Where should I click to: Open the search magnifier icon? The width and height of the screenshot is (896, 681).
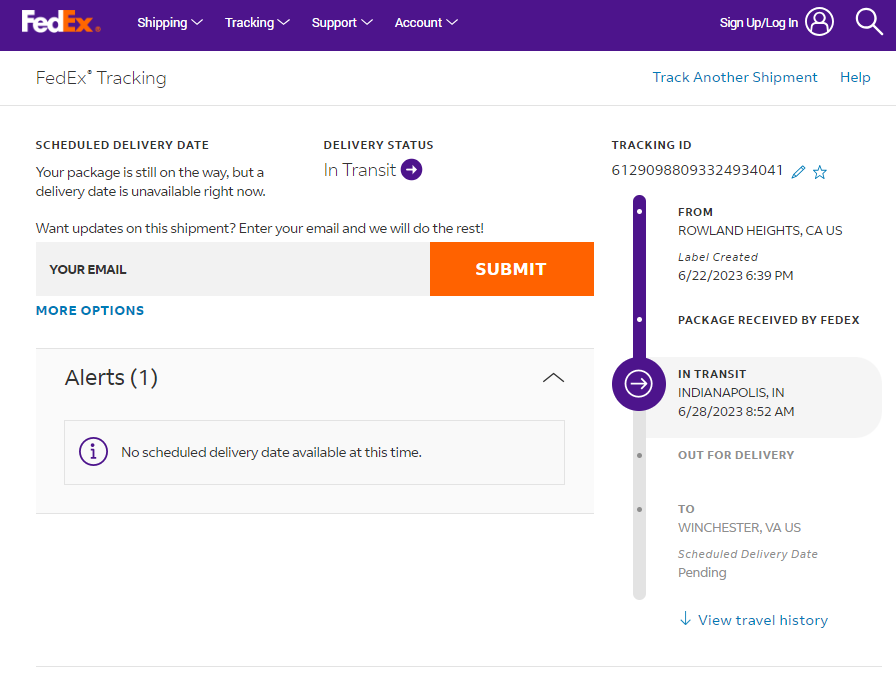(869, 22)
